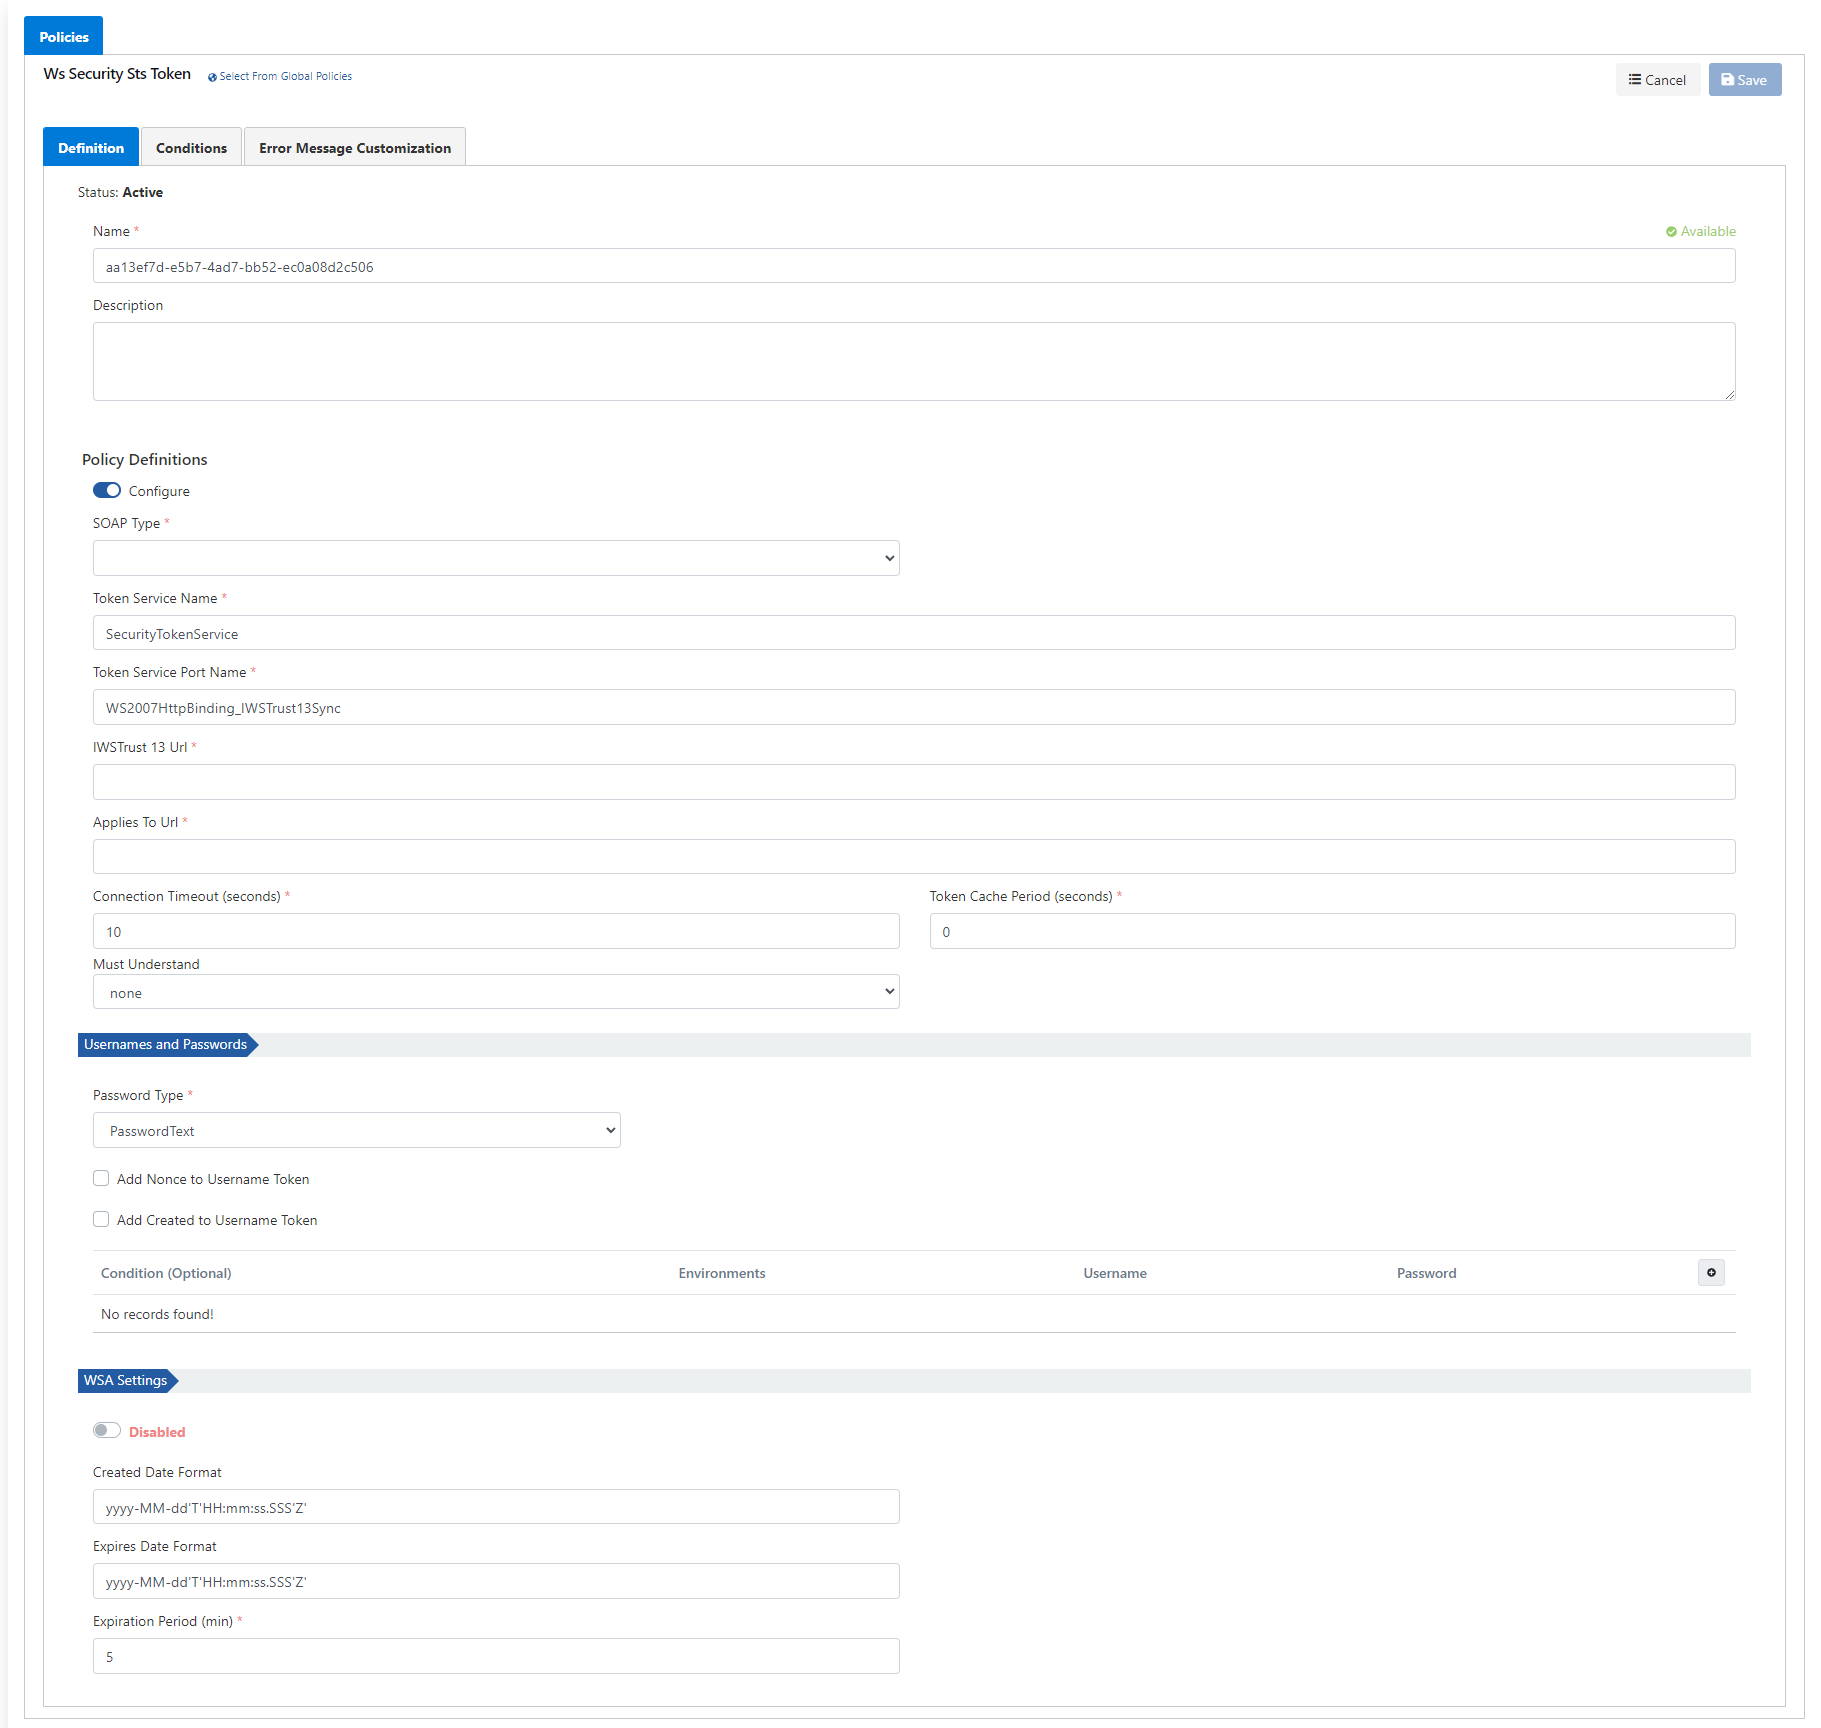
Task: Check Add Nonce to Username Token
Action: pyautogui.click(x=101, y=1178)
